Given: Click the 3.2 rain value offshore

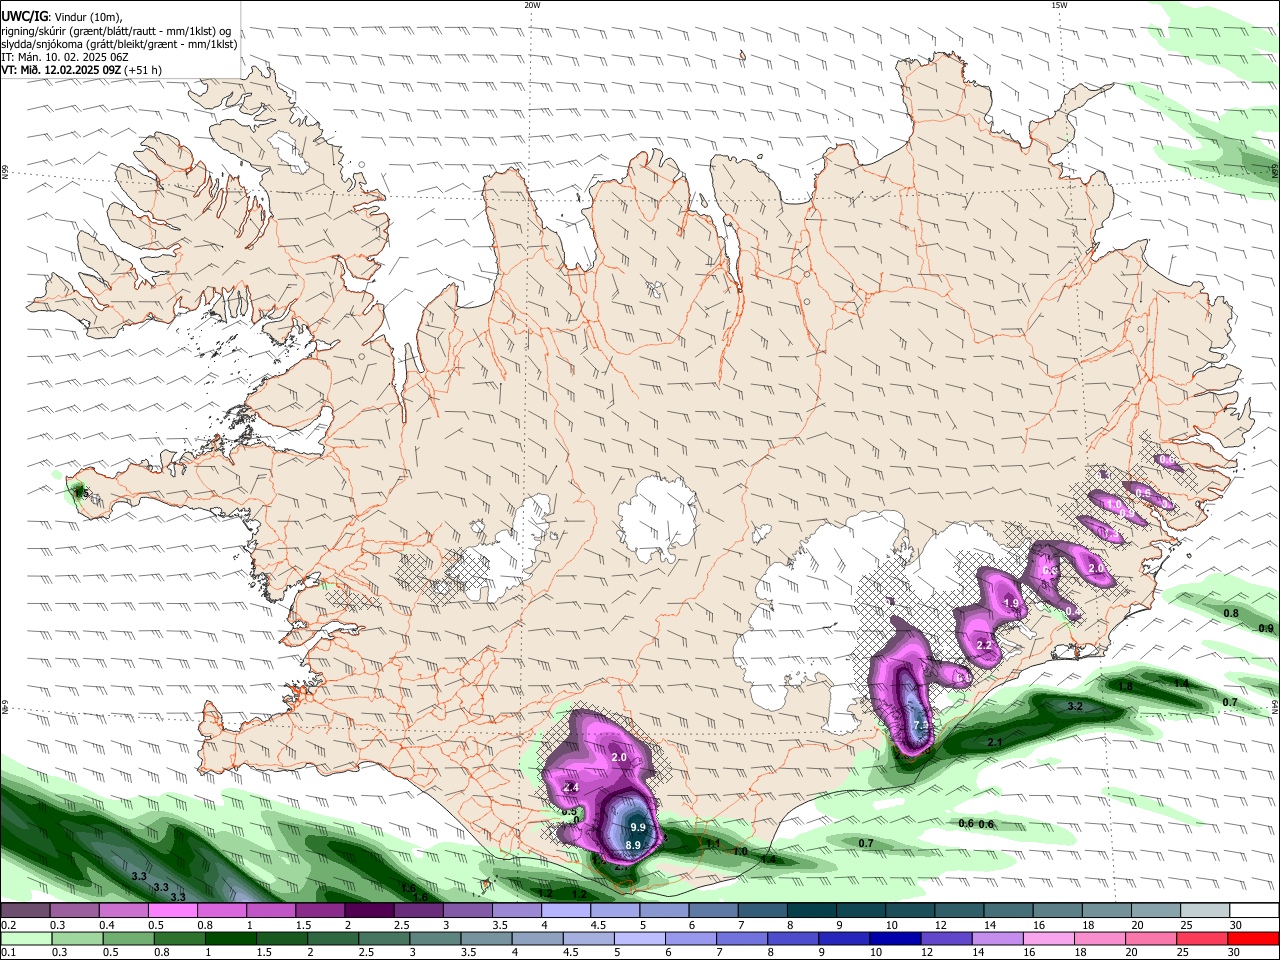Looking at the screenshot, I should pyautogui.click(x=1075, y=706).
